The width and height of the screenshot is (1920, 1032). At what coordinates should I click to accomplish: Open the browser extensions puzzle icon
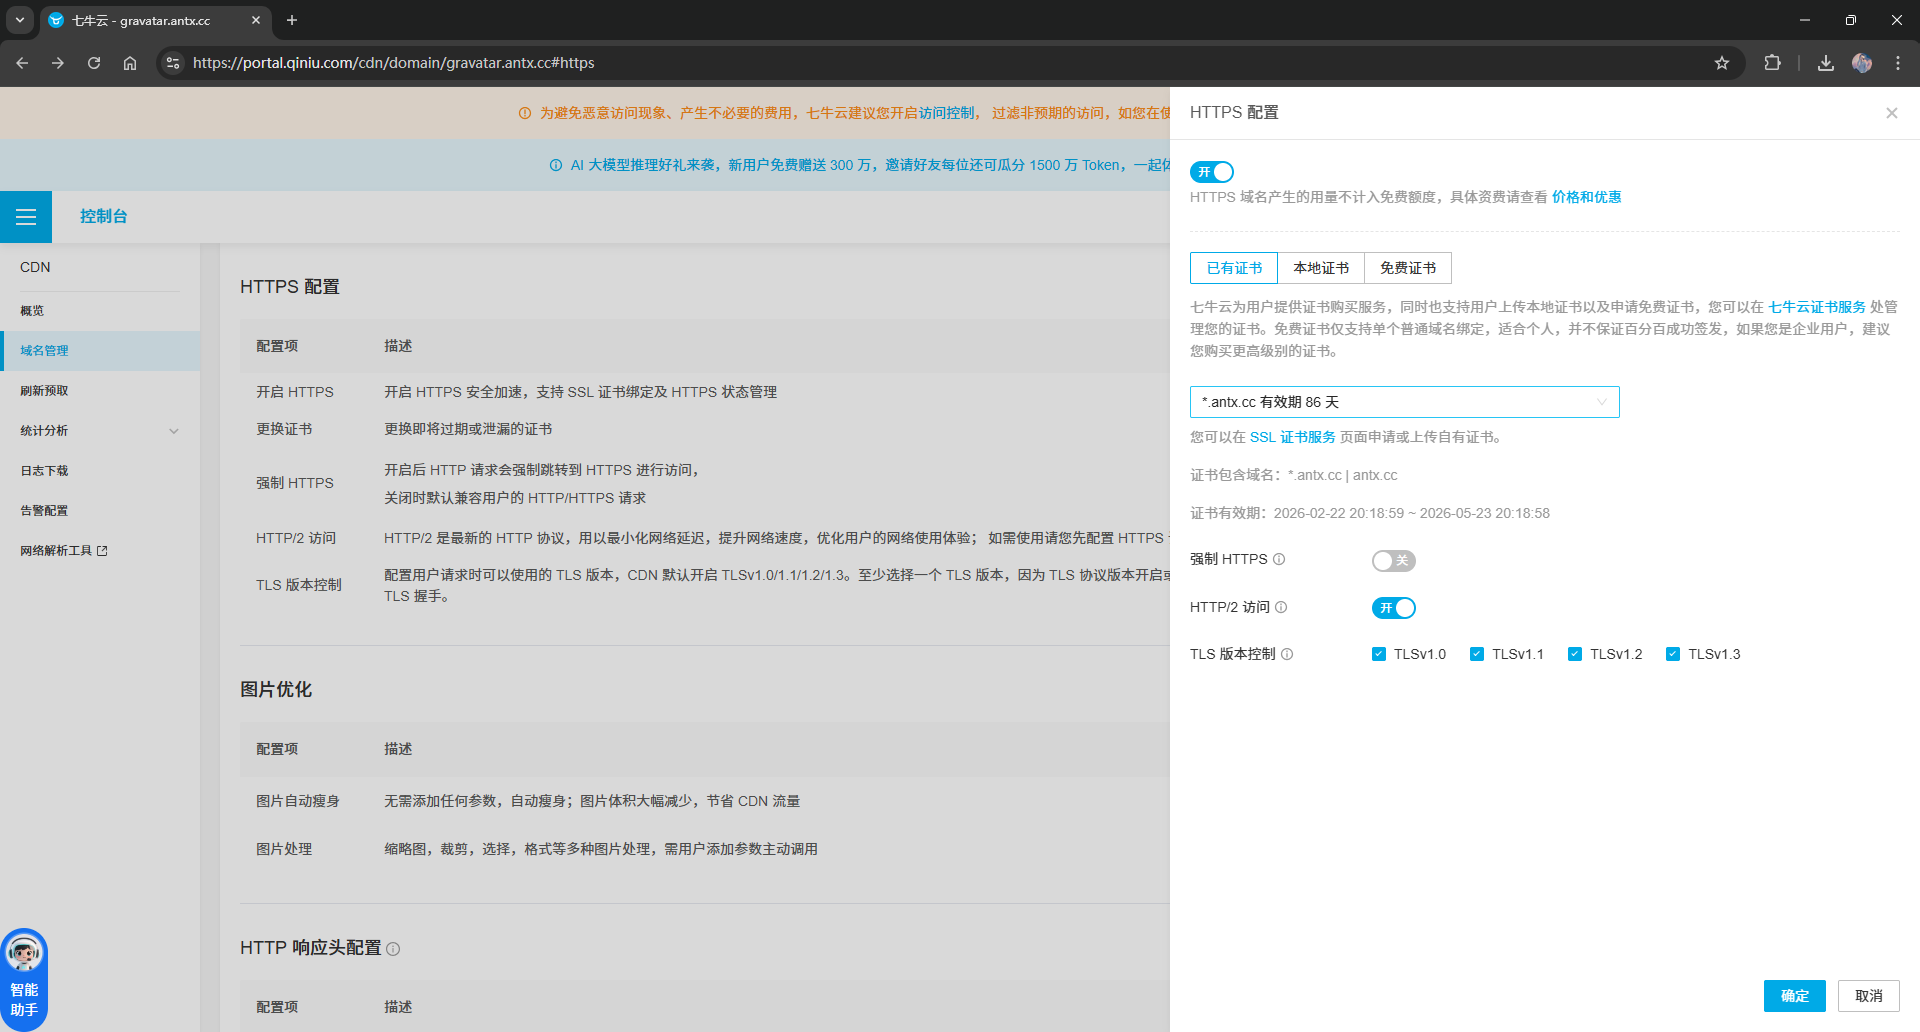point(1772,63)
